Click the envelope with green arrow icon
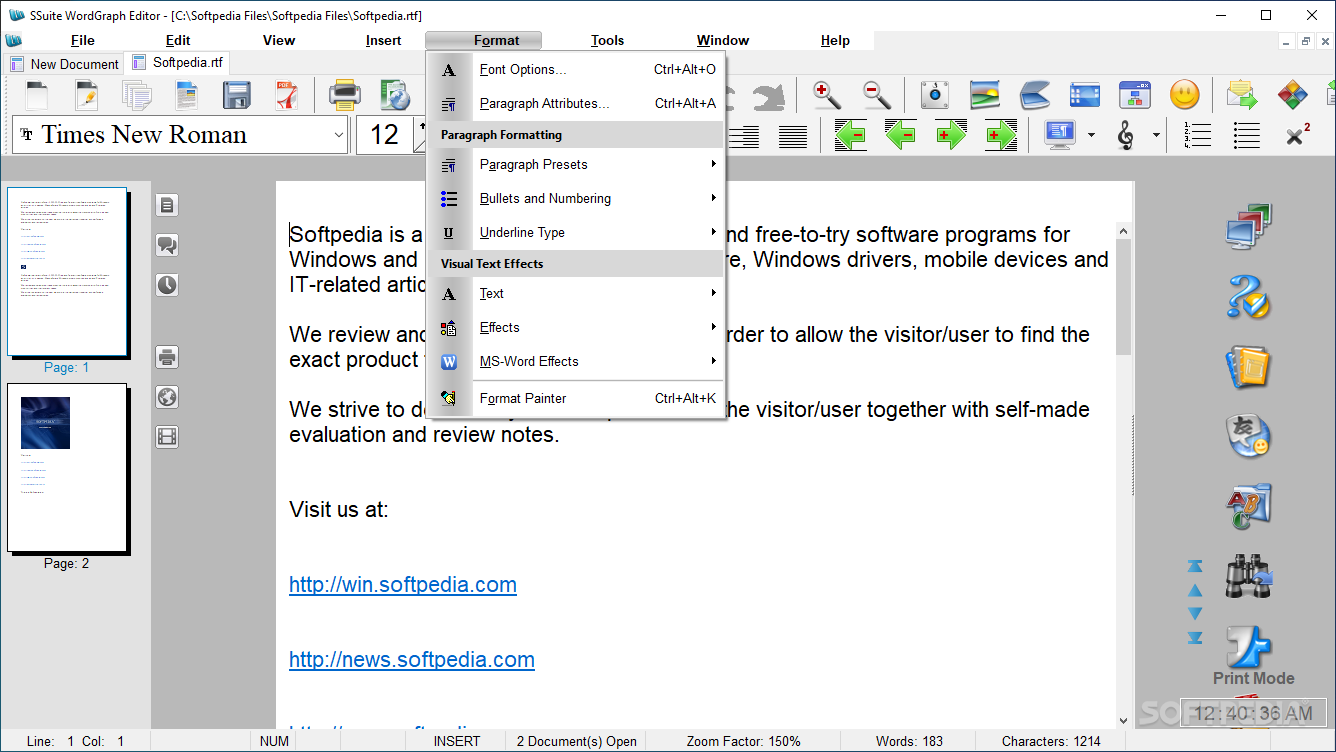 pyautogui.click(x=1242, y=96)
